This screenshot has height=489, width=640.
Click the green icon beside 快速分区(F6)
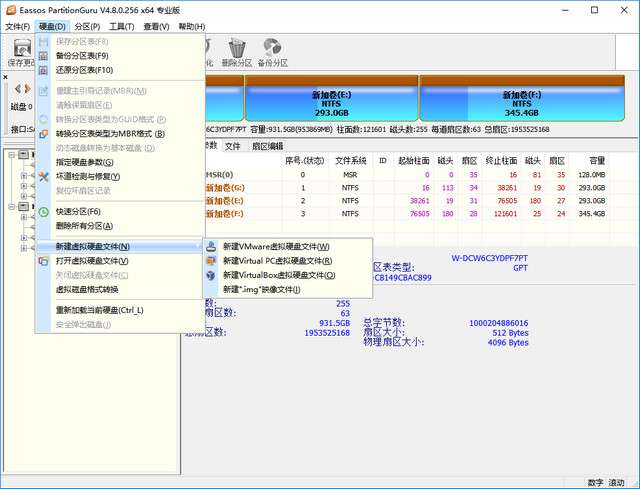[43, 212]
